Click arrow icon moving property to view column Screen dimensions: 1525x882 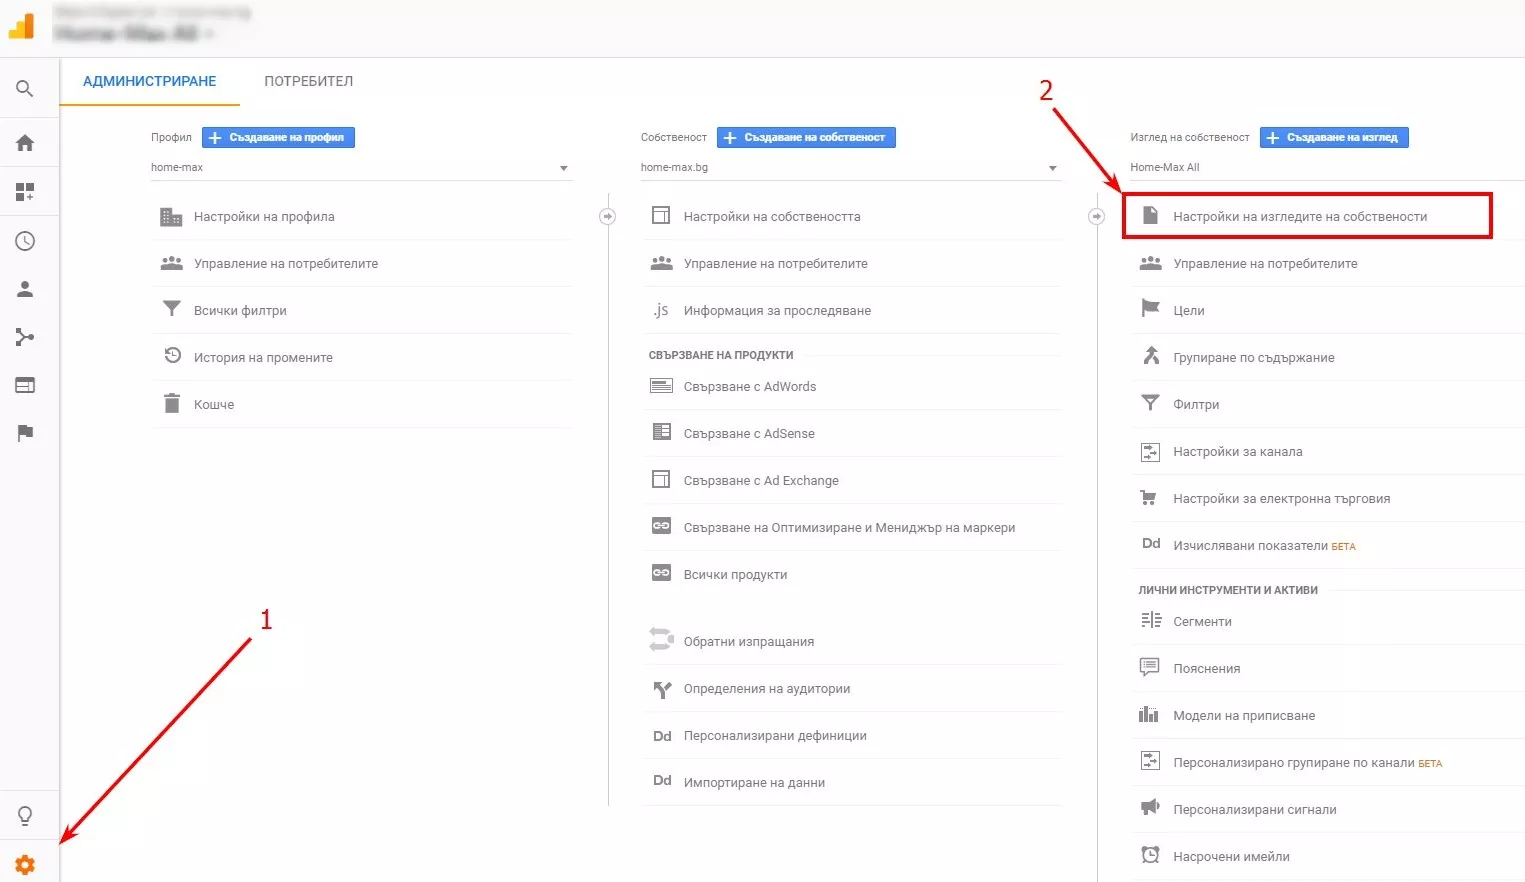(1097, 216)
